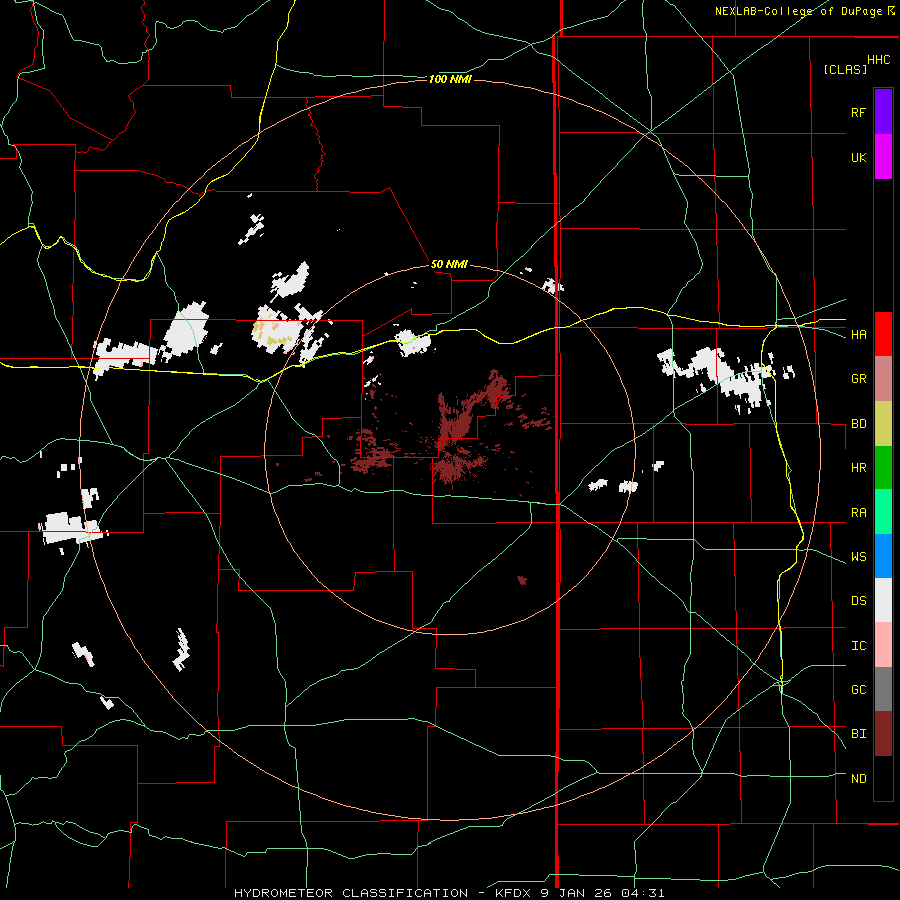This screenshot has width=900, height=900.
Task: Click the RF purple legend swatch
Action: click(x=883, y=112)
